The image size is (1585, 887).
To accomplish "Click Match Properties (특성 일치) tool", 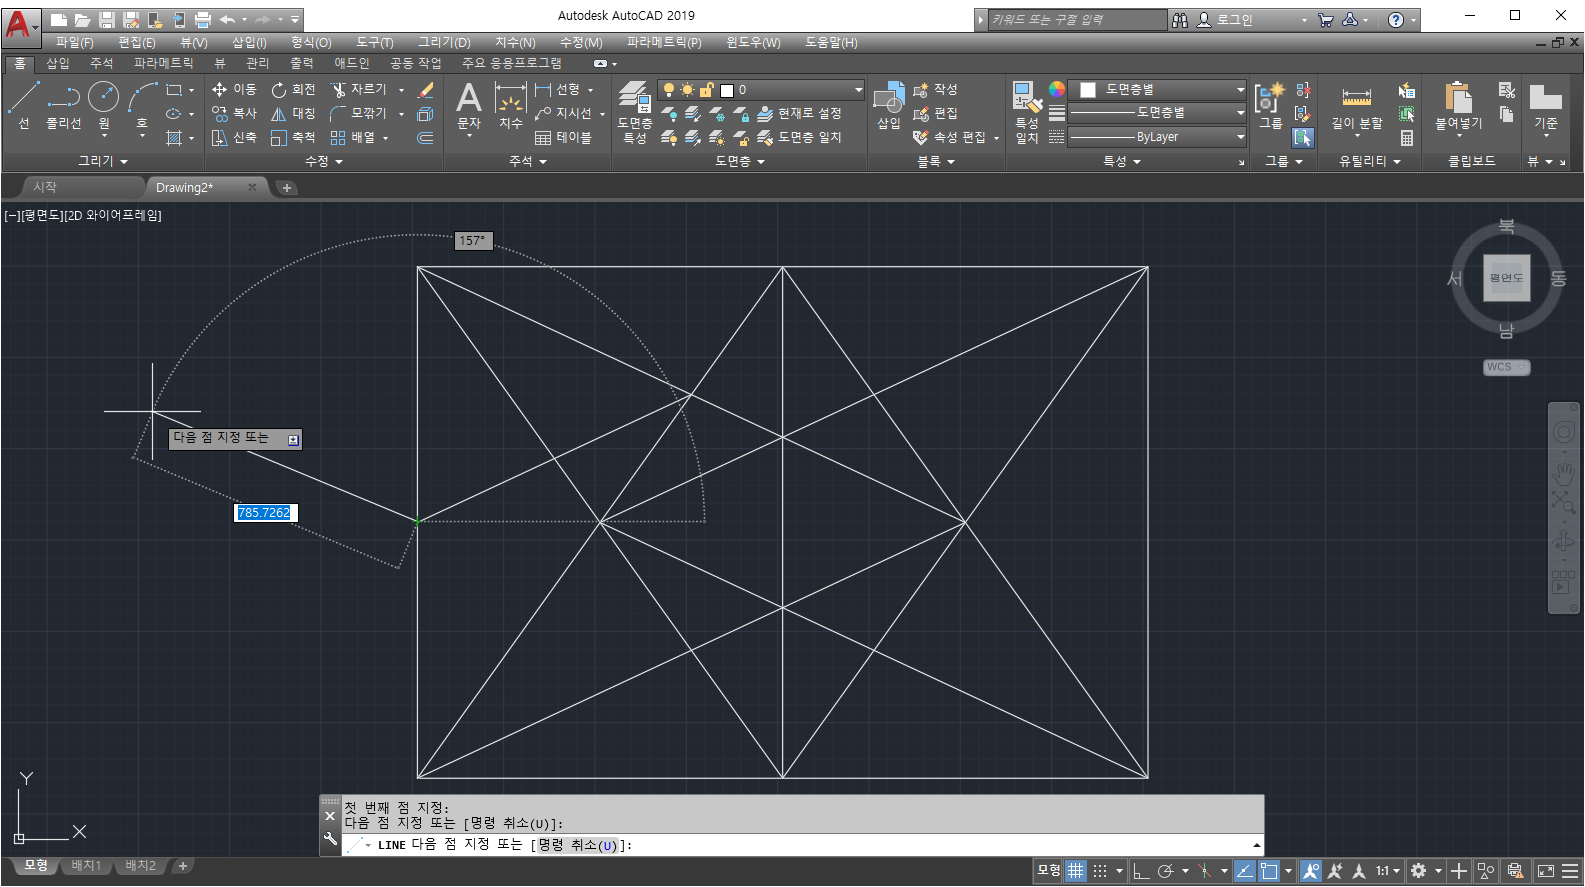I will [1027, 112].
